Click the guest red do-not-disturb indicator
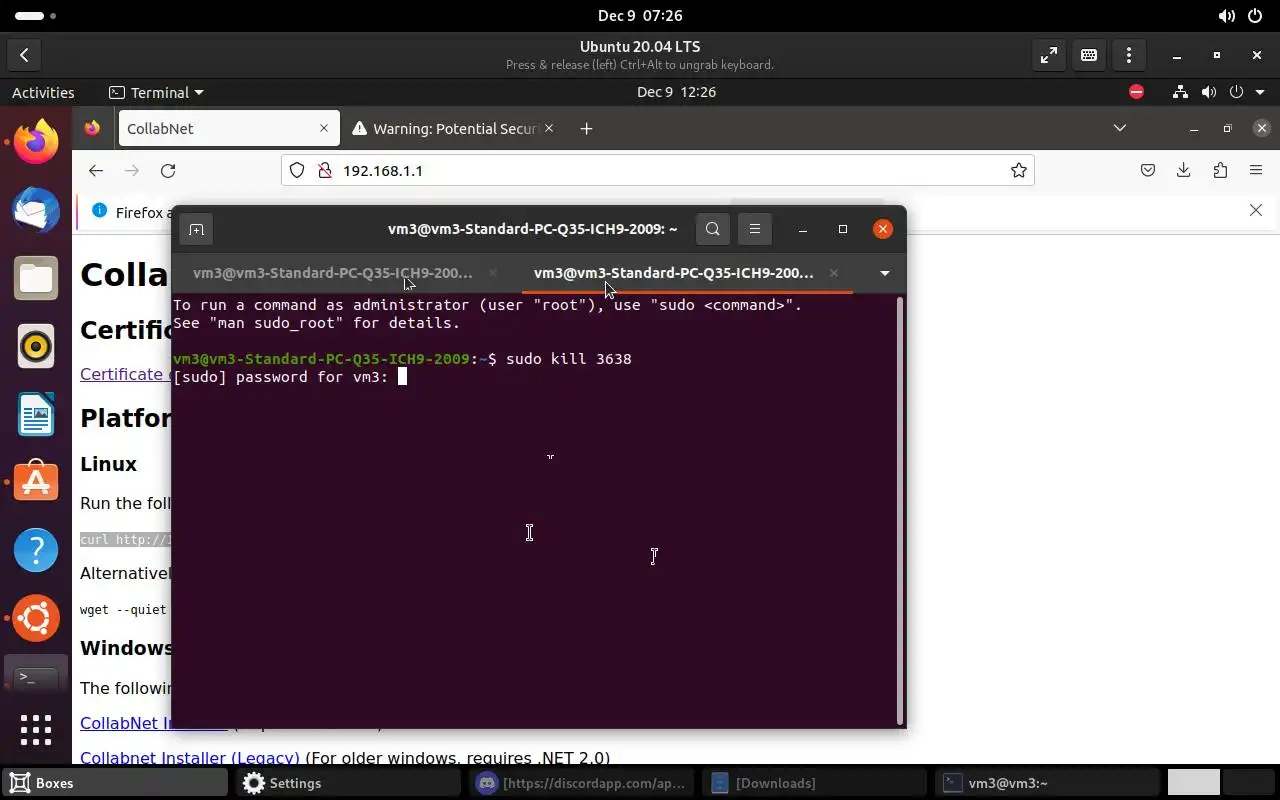 coord(1136,92)
